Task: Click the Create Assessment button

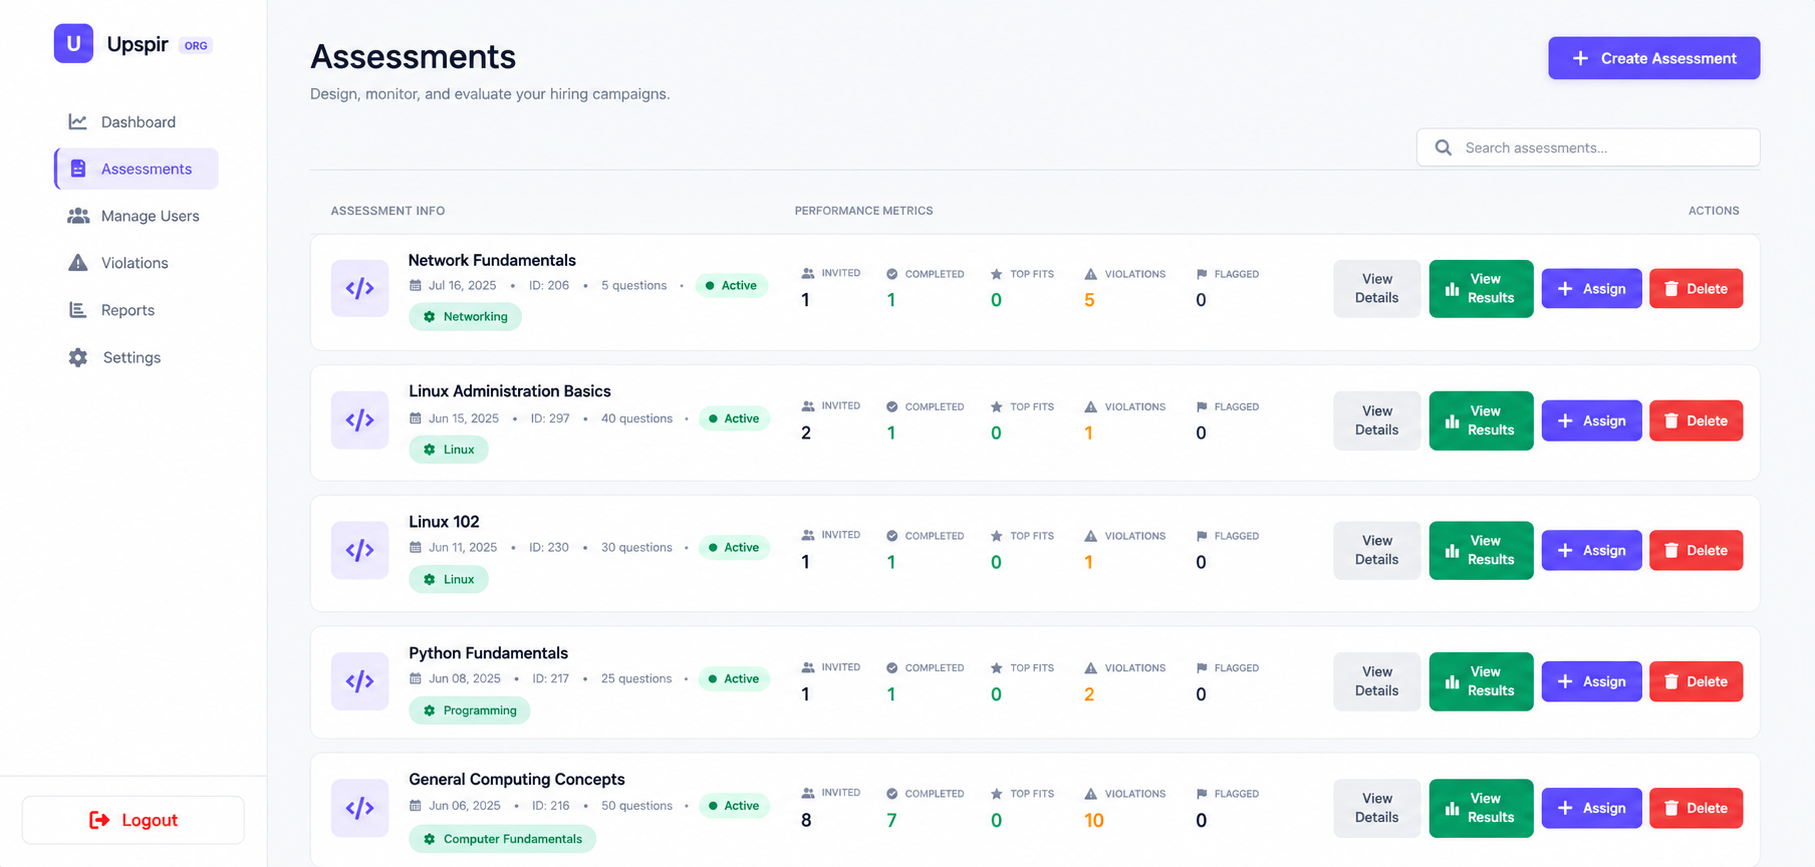Action: point(1654,58)
